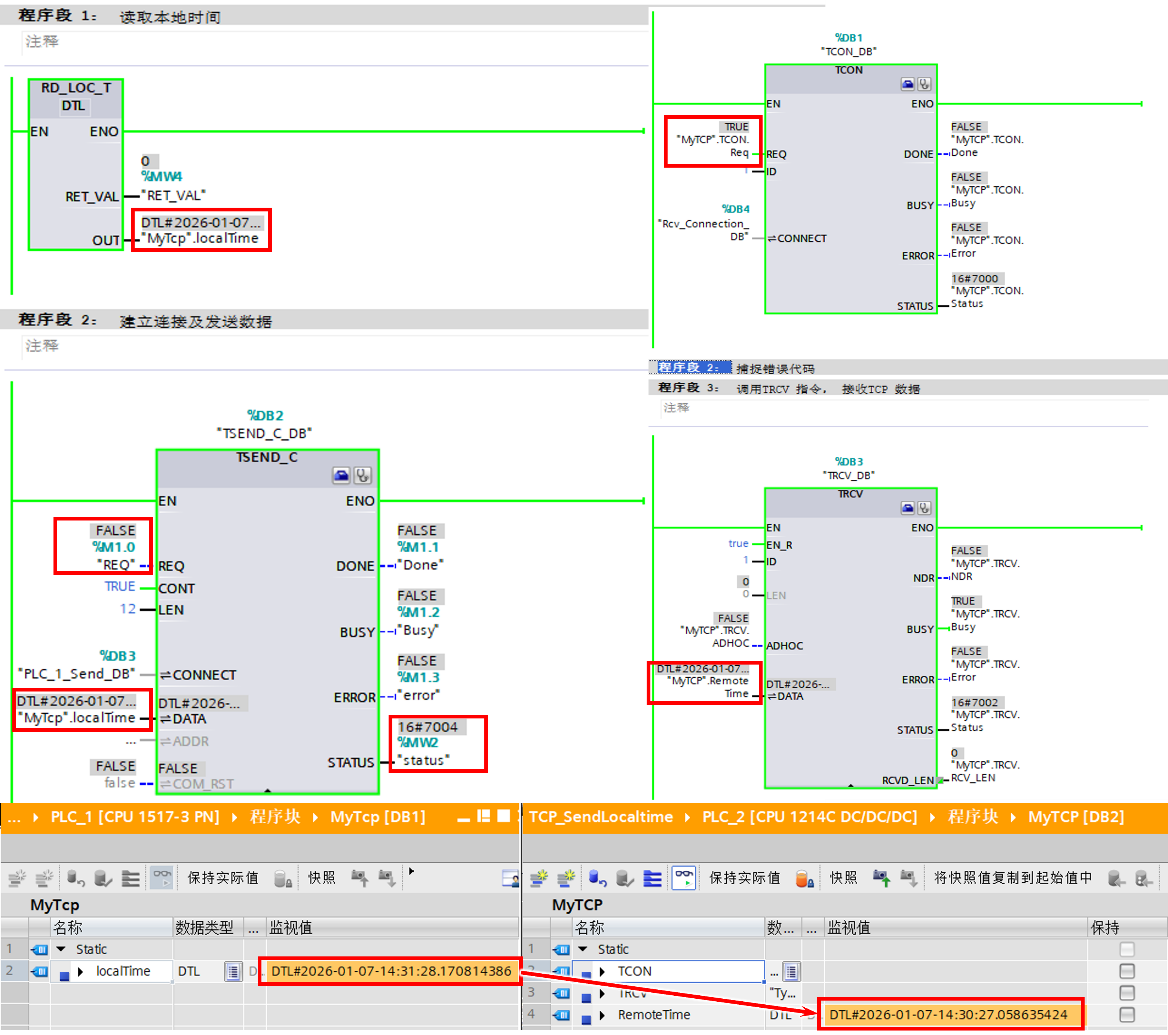Click 将快照值复制到起始值中 button
The image size is (1168, 1035).
(x=1013, y=877)
